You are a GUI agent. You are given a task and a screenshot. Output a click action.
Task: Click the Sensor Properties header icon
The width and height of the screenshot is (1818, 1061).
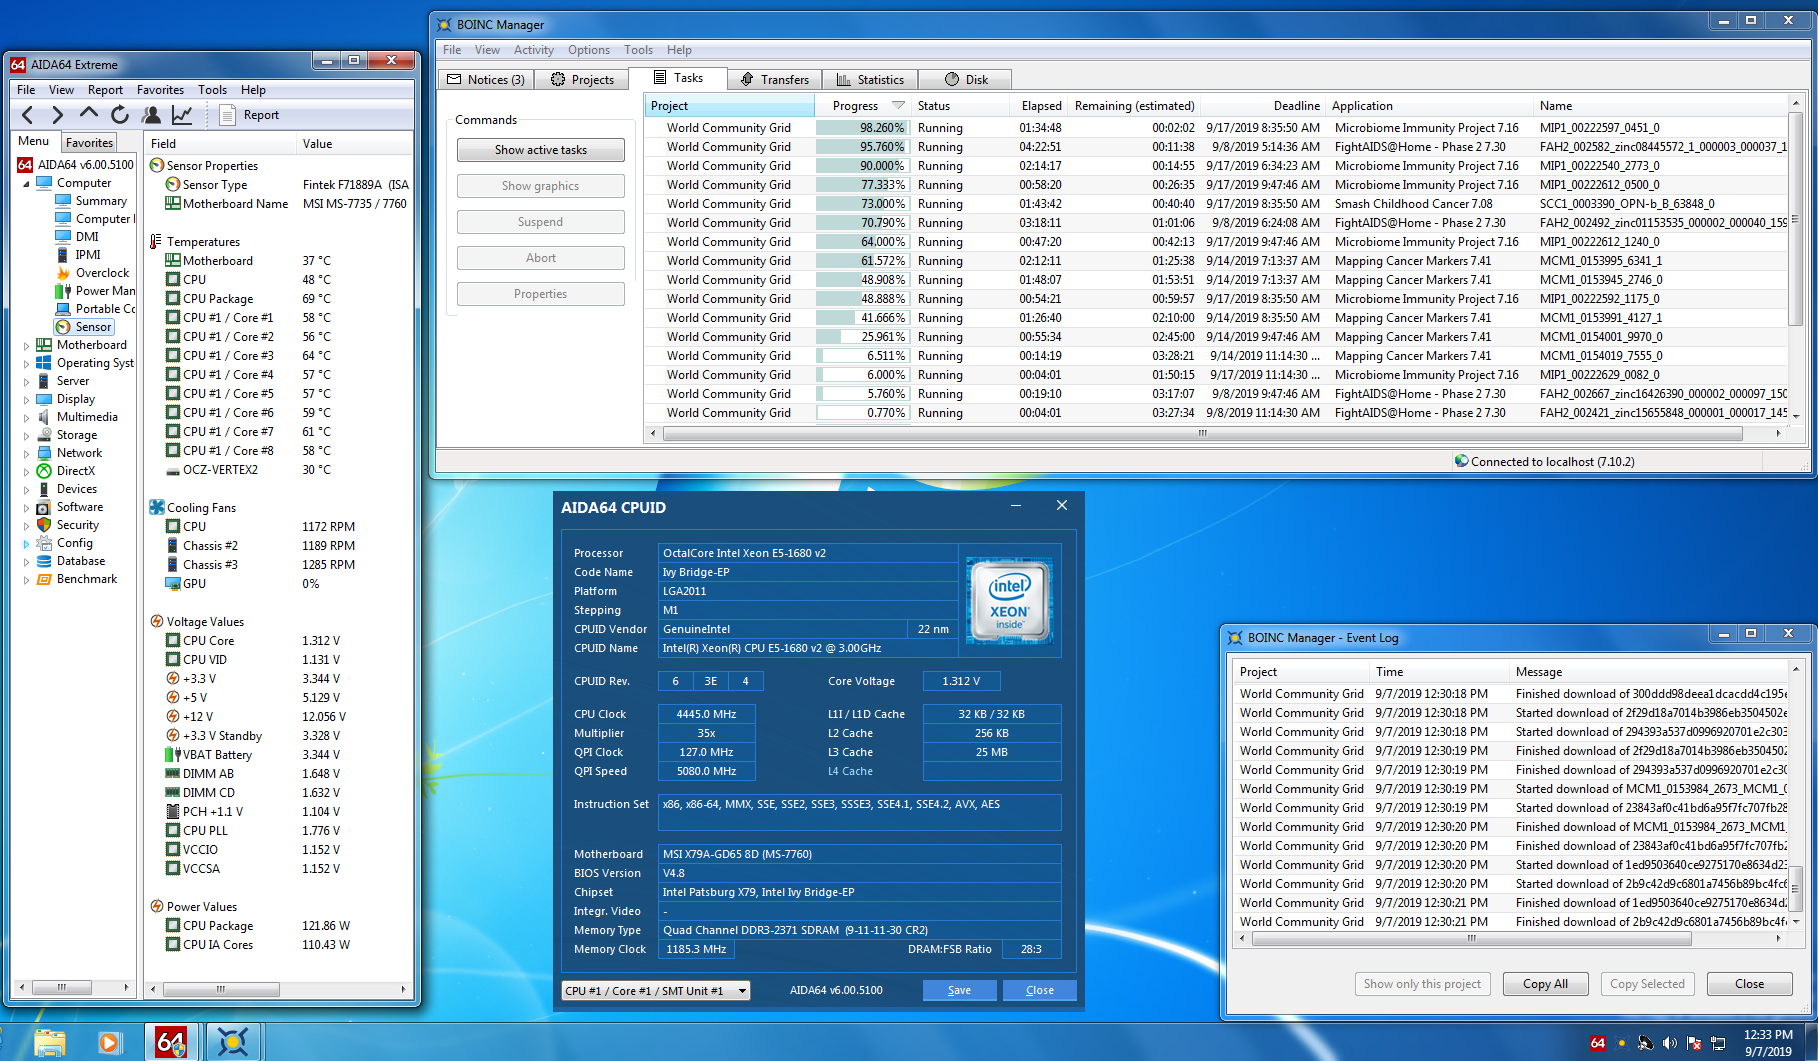coord(157,165)
